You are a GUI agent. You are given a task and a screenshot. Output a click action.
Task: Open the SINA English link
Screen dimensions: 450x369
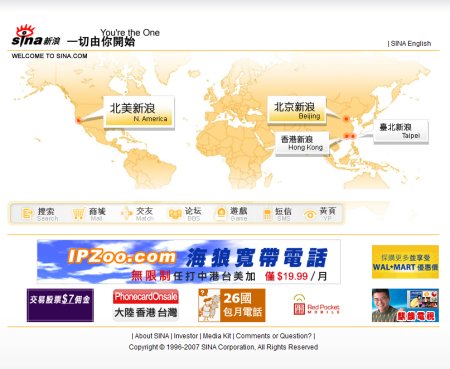pos(411,43)
